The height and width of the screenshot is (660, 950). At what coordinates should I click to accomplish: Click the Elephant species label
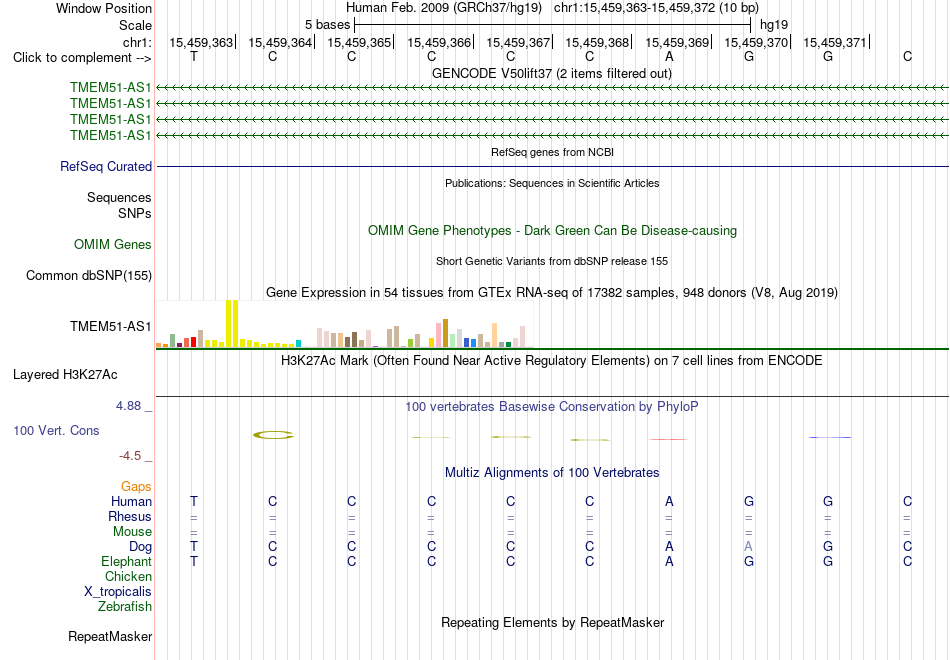click(127, 561)
